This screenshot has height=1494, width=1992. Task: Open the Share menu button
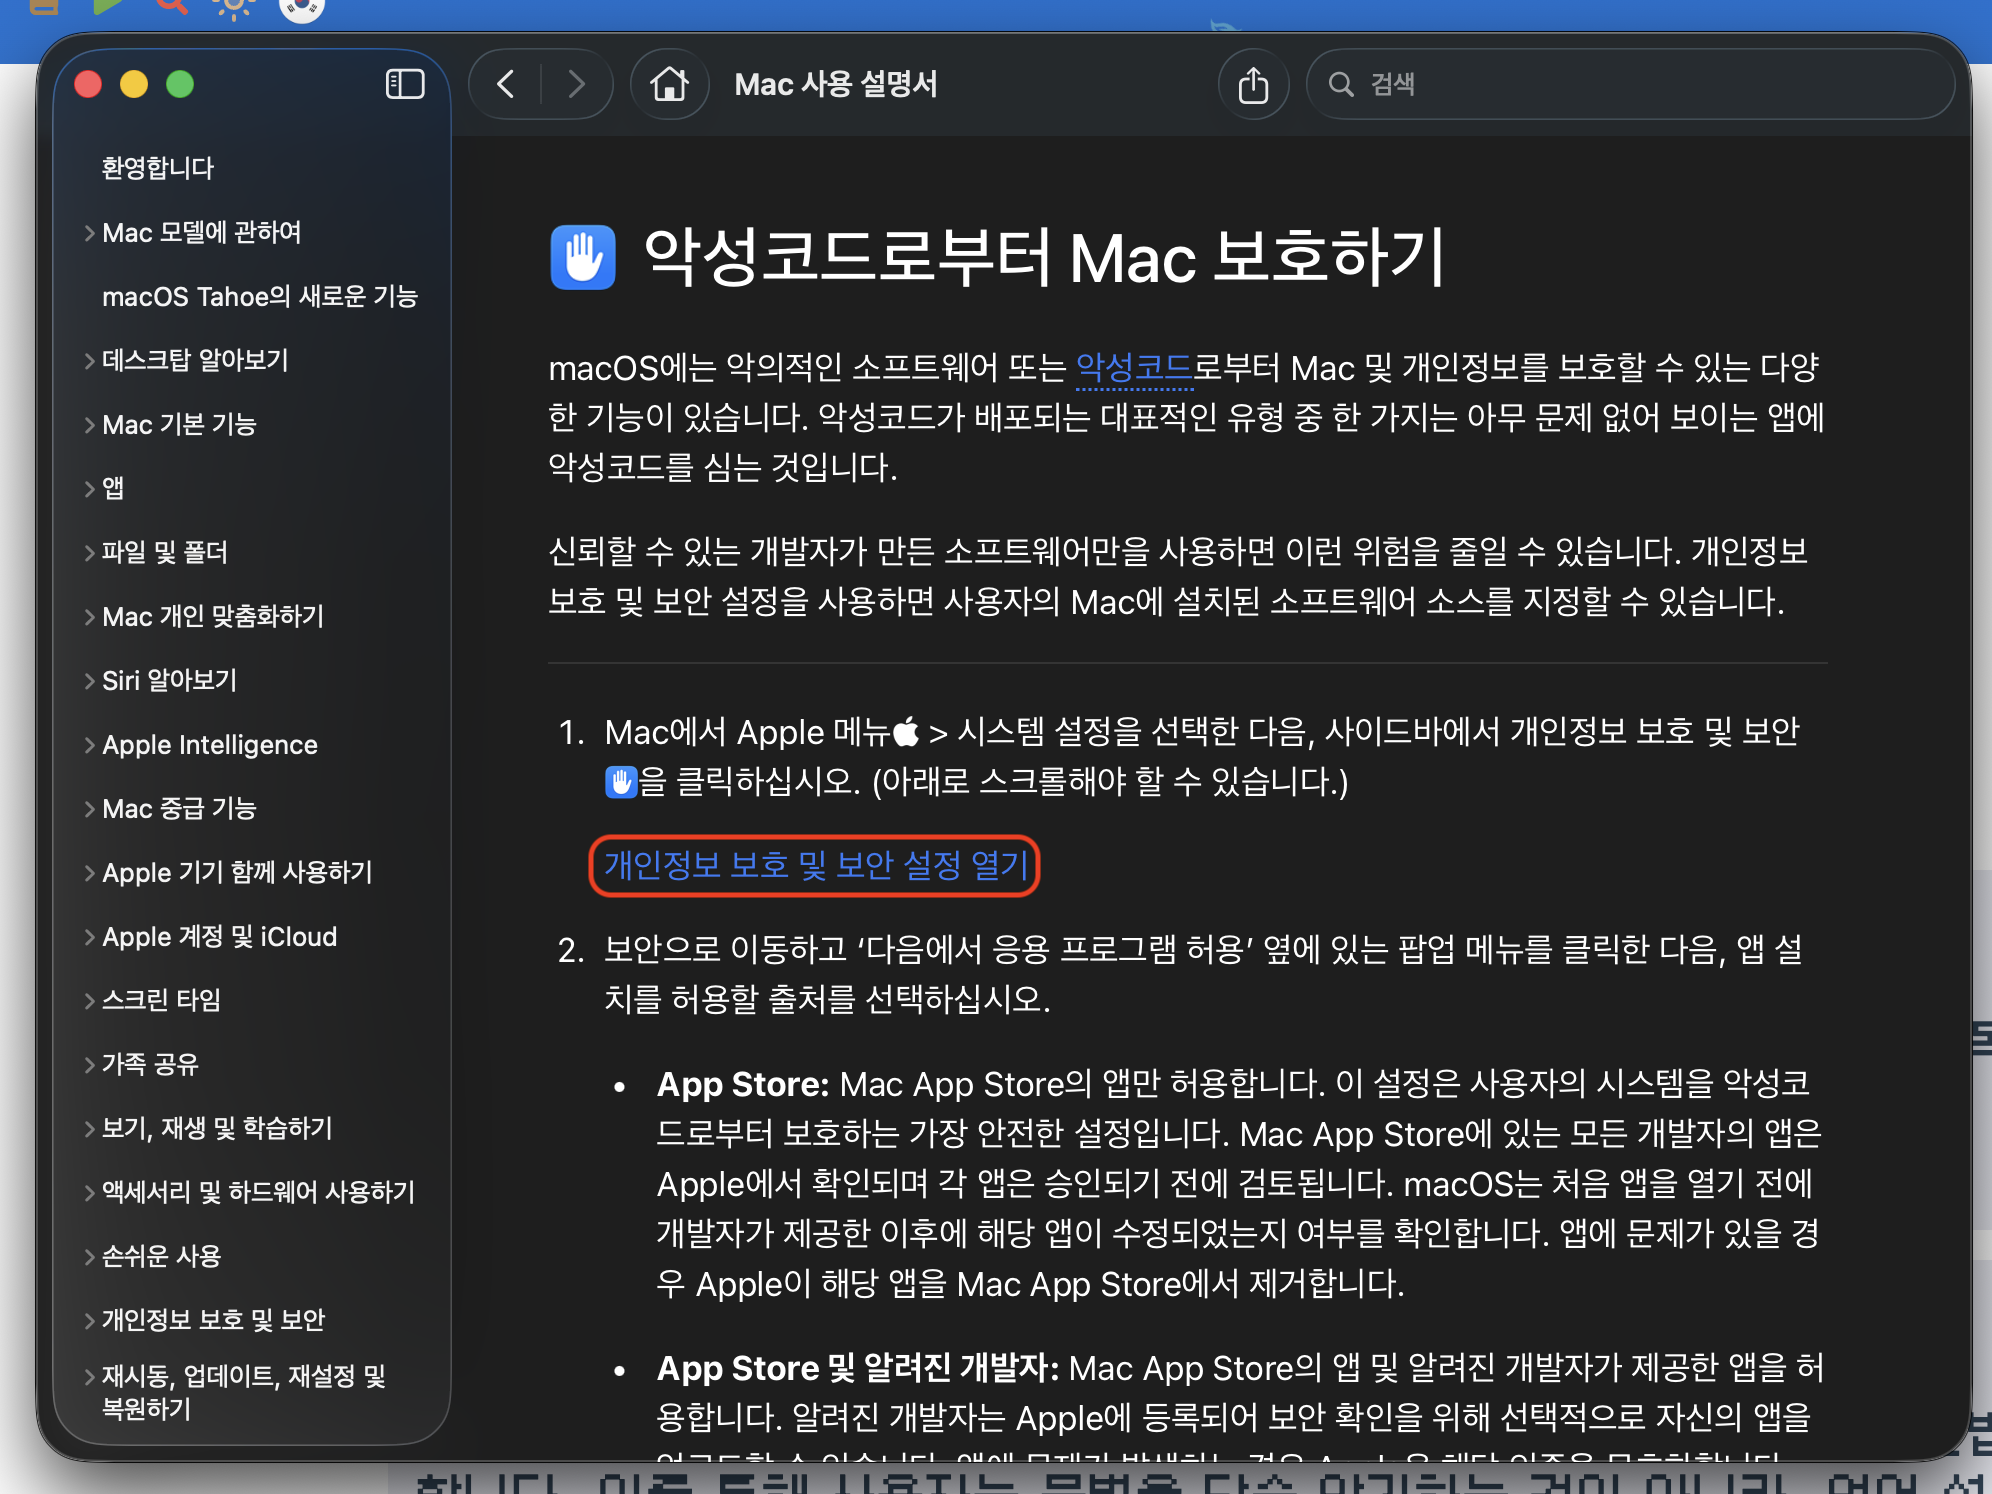[x=1253, y=84]
